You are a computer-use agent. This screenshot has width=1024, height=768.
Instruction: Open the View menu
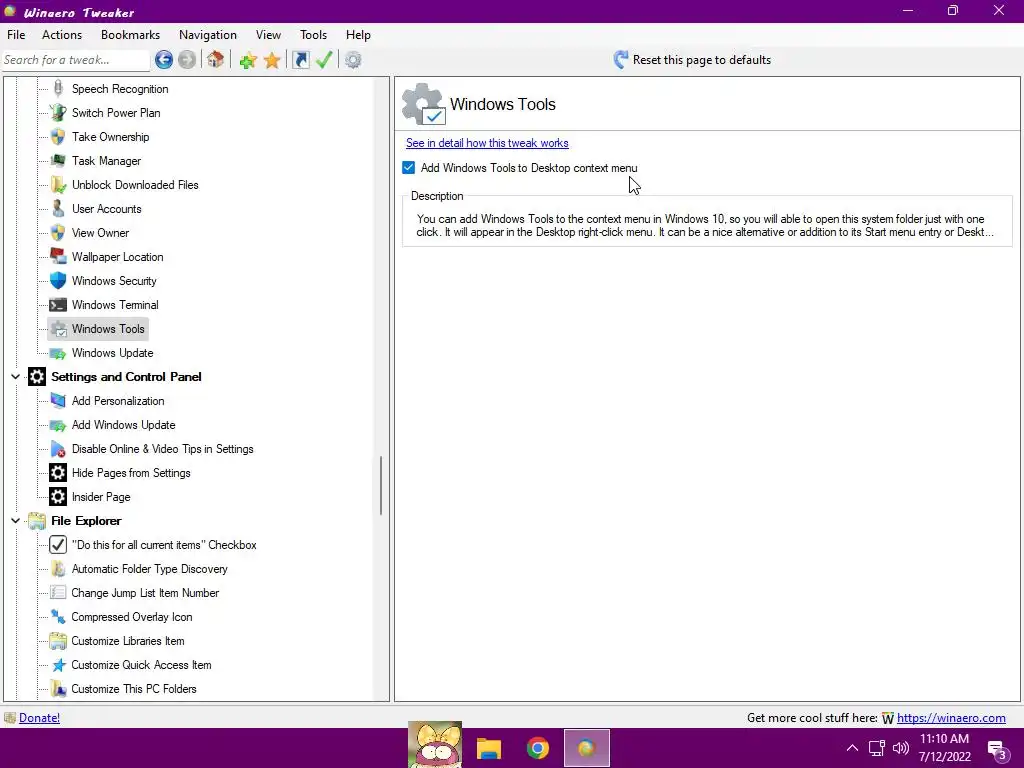pos(268,35)
